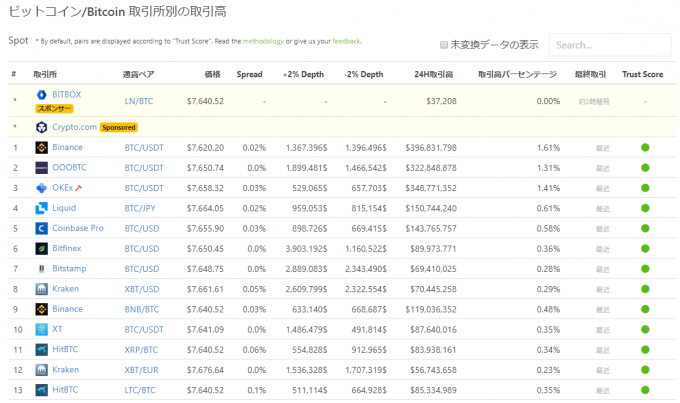Open the Liquid exchange link

coord(64,208)
